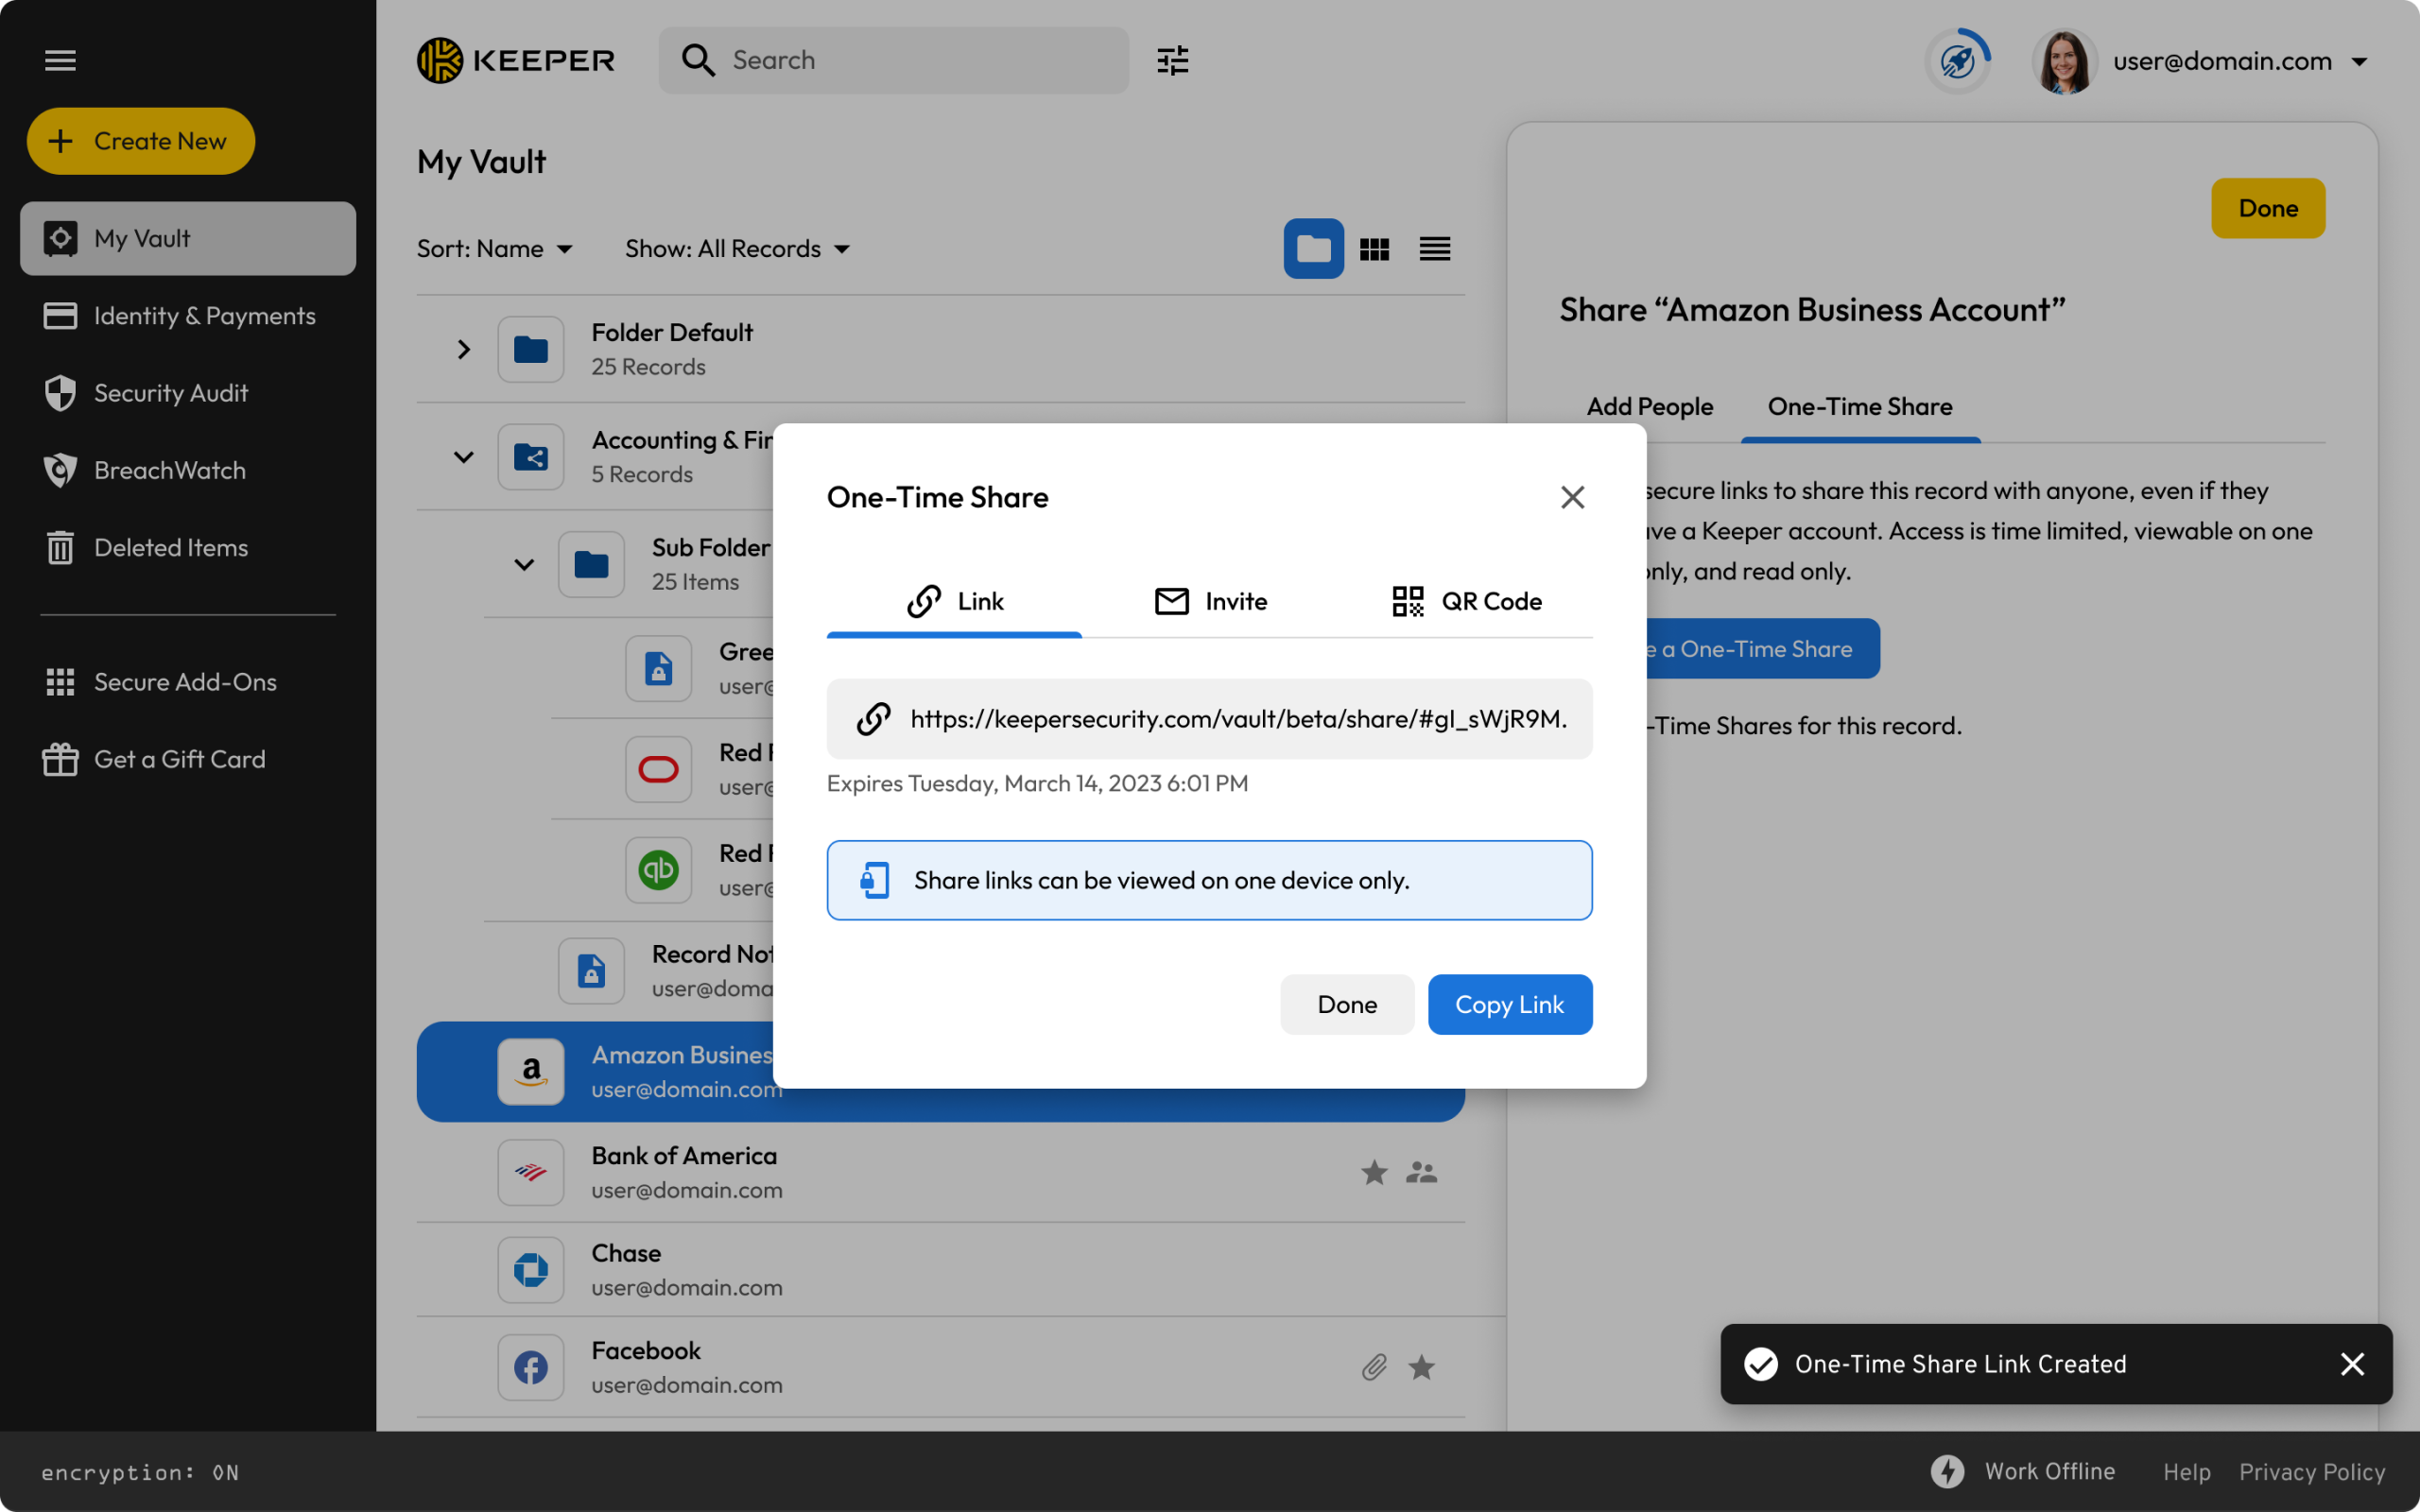Click the Copy Link button
Screen dimensions: 2420x1512
coord(1509,1004)
